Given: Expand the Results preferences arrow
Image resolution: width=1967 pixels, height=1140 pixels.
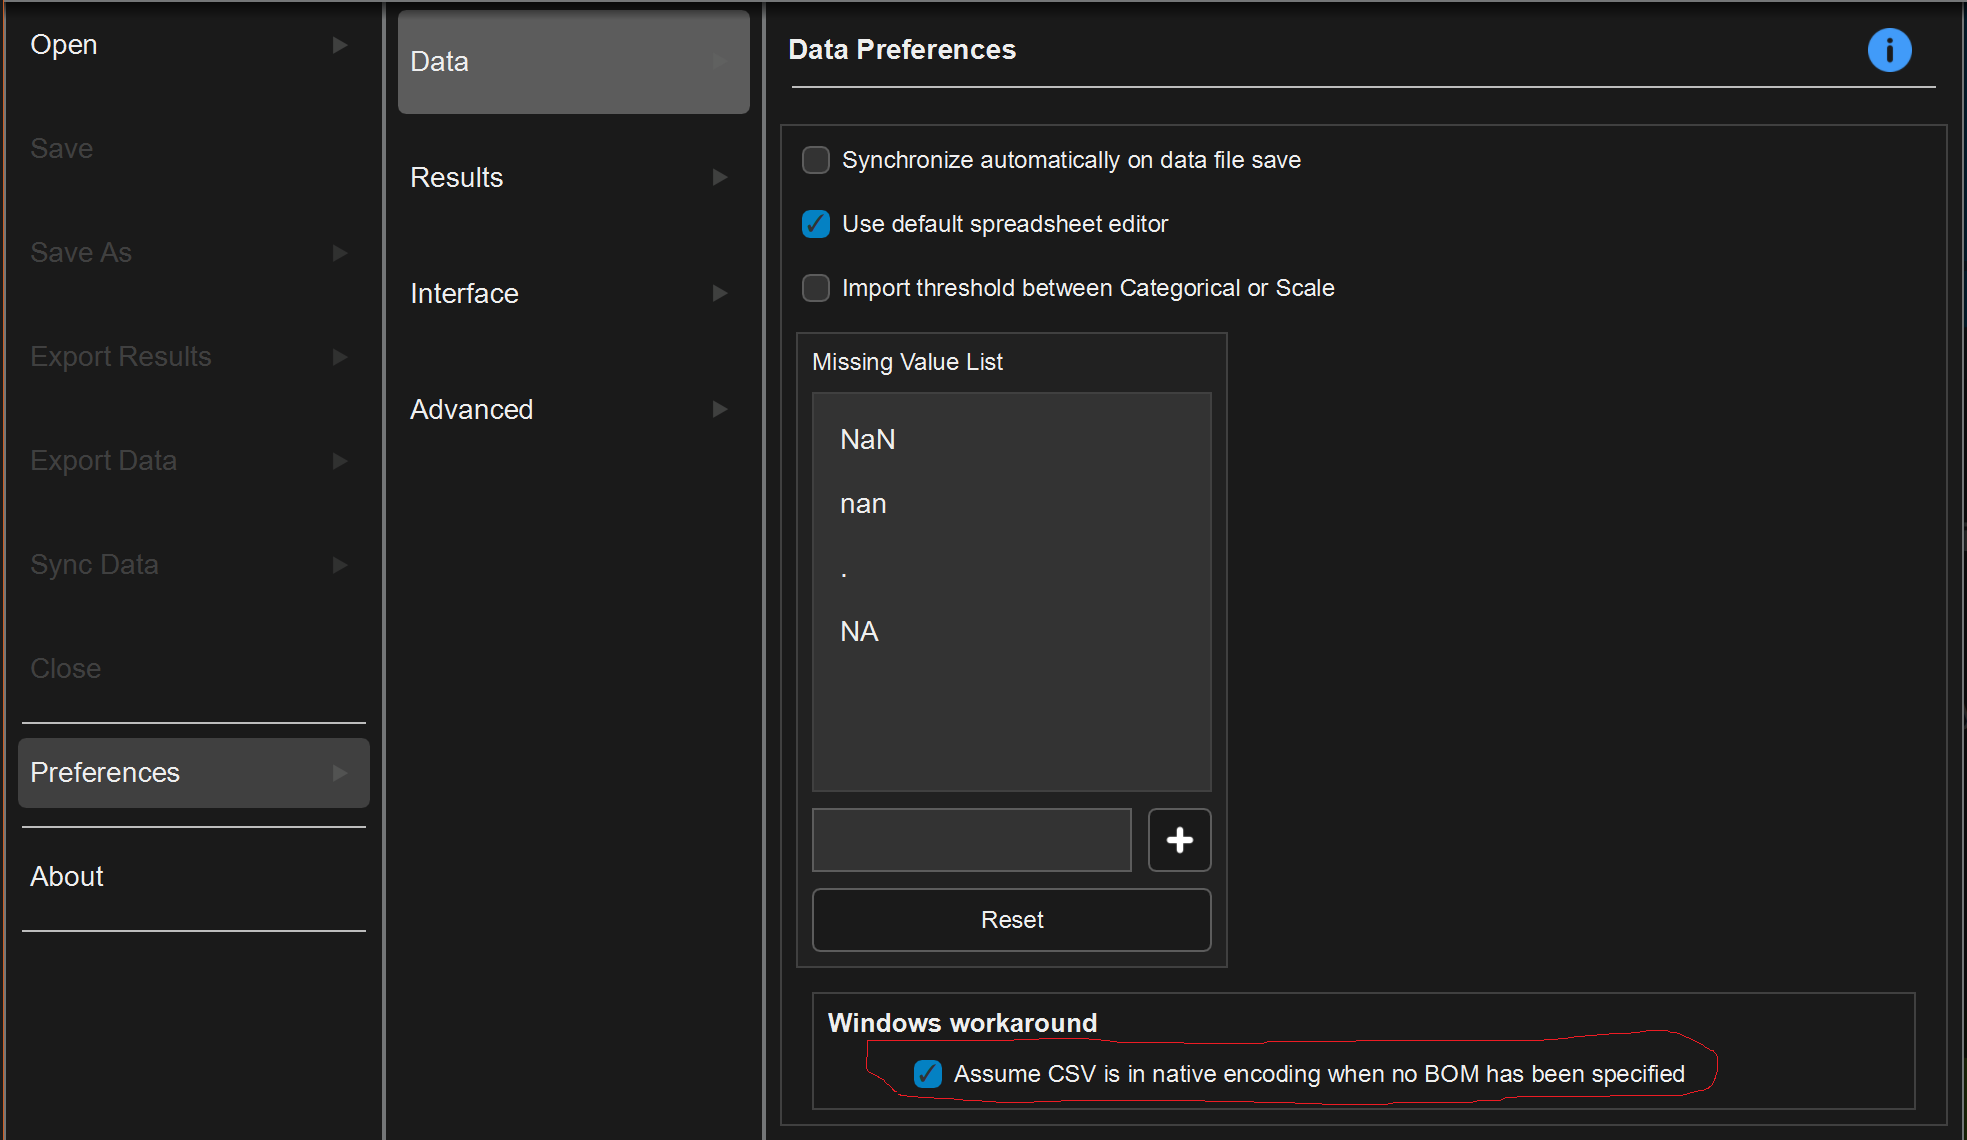Looking at the screenshot, I should [x=719, y=178].
